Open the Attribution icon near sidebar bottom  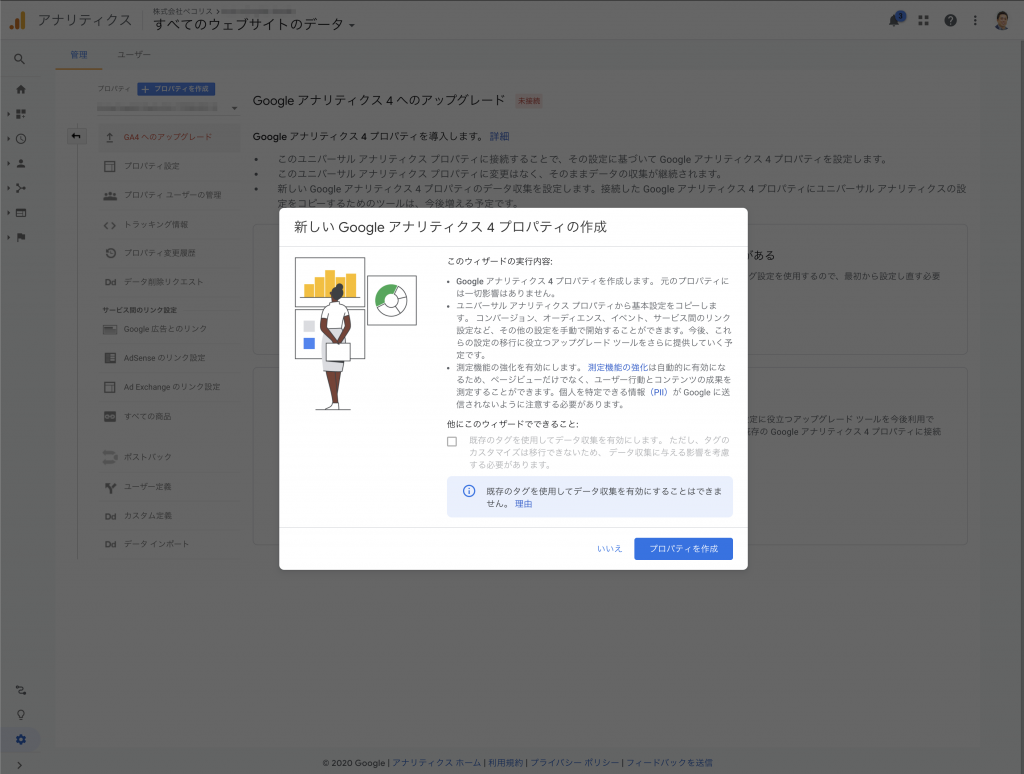click(21, 690)
